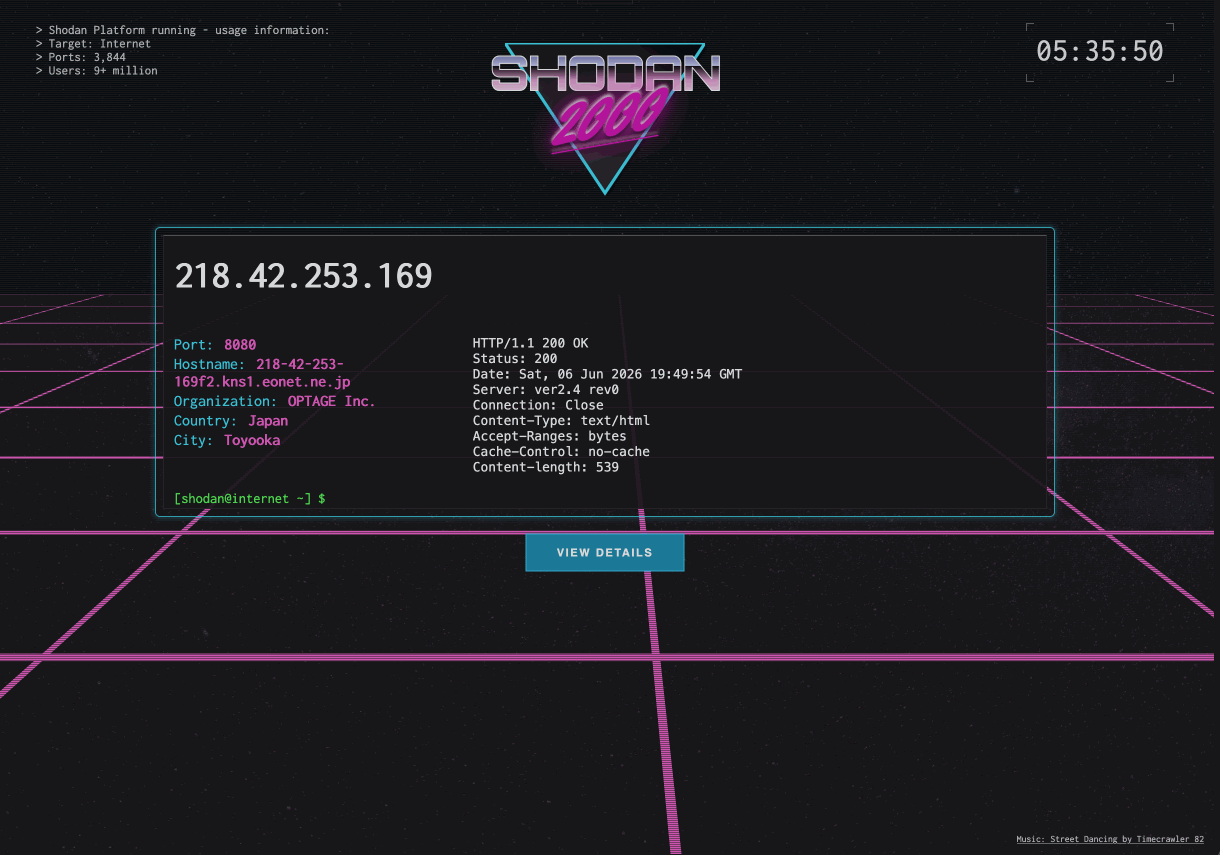Click the Content-Type: text/html line
Image resolution: width=1220 pixels, height=855 pixels.
561,421
